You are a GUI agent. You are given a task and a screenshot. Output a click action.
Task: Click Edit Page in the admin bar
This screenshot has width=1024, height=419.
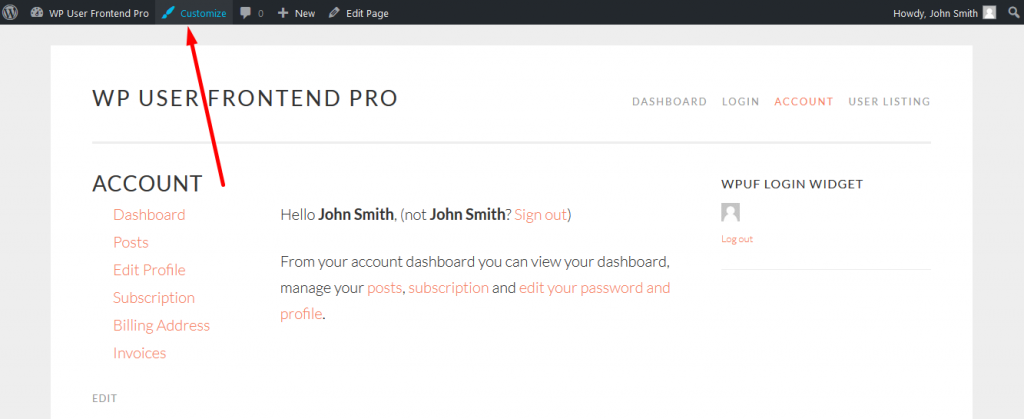[358, 13]
